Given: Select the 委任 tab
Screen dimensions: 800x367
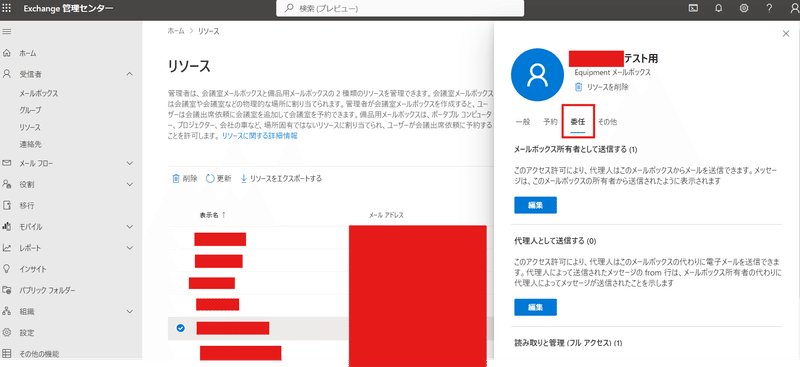Looking at the screenshot, I should click(578, 122).
